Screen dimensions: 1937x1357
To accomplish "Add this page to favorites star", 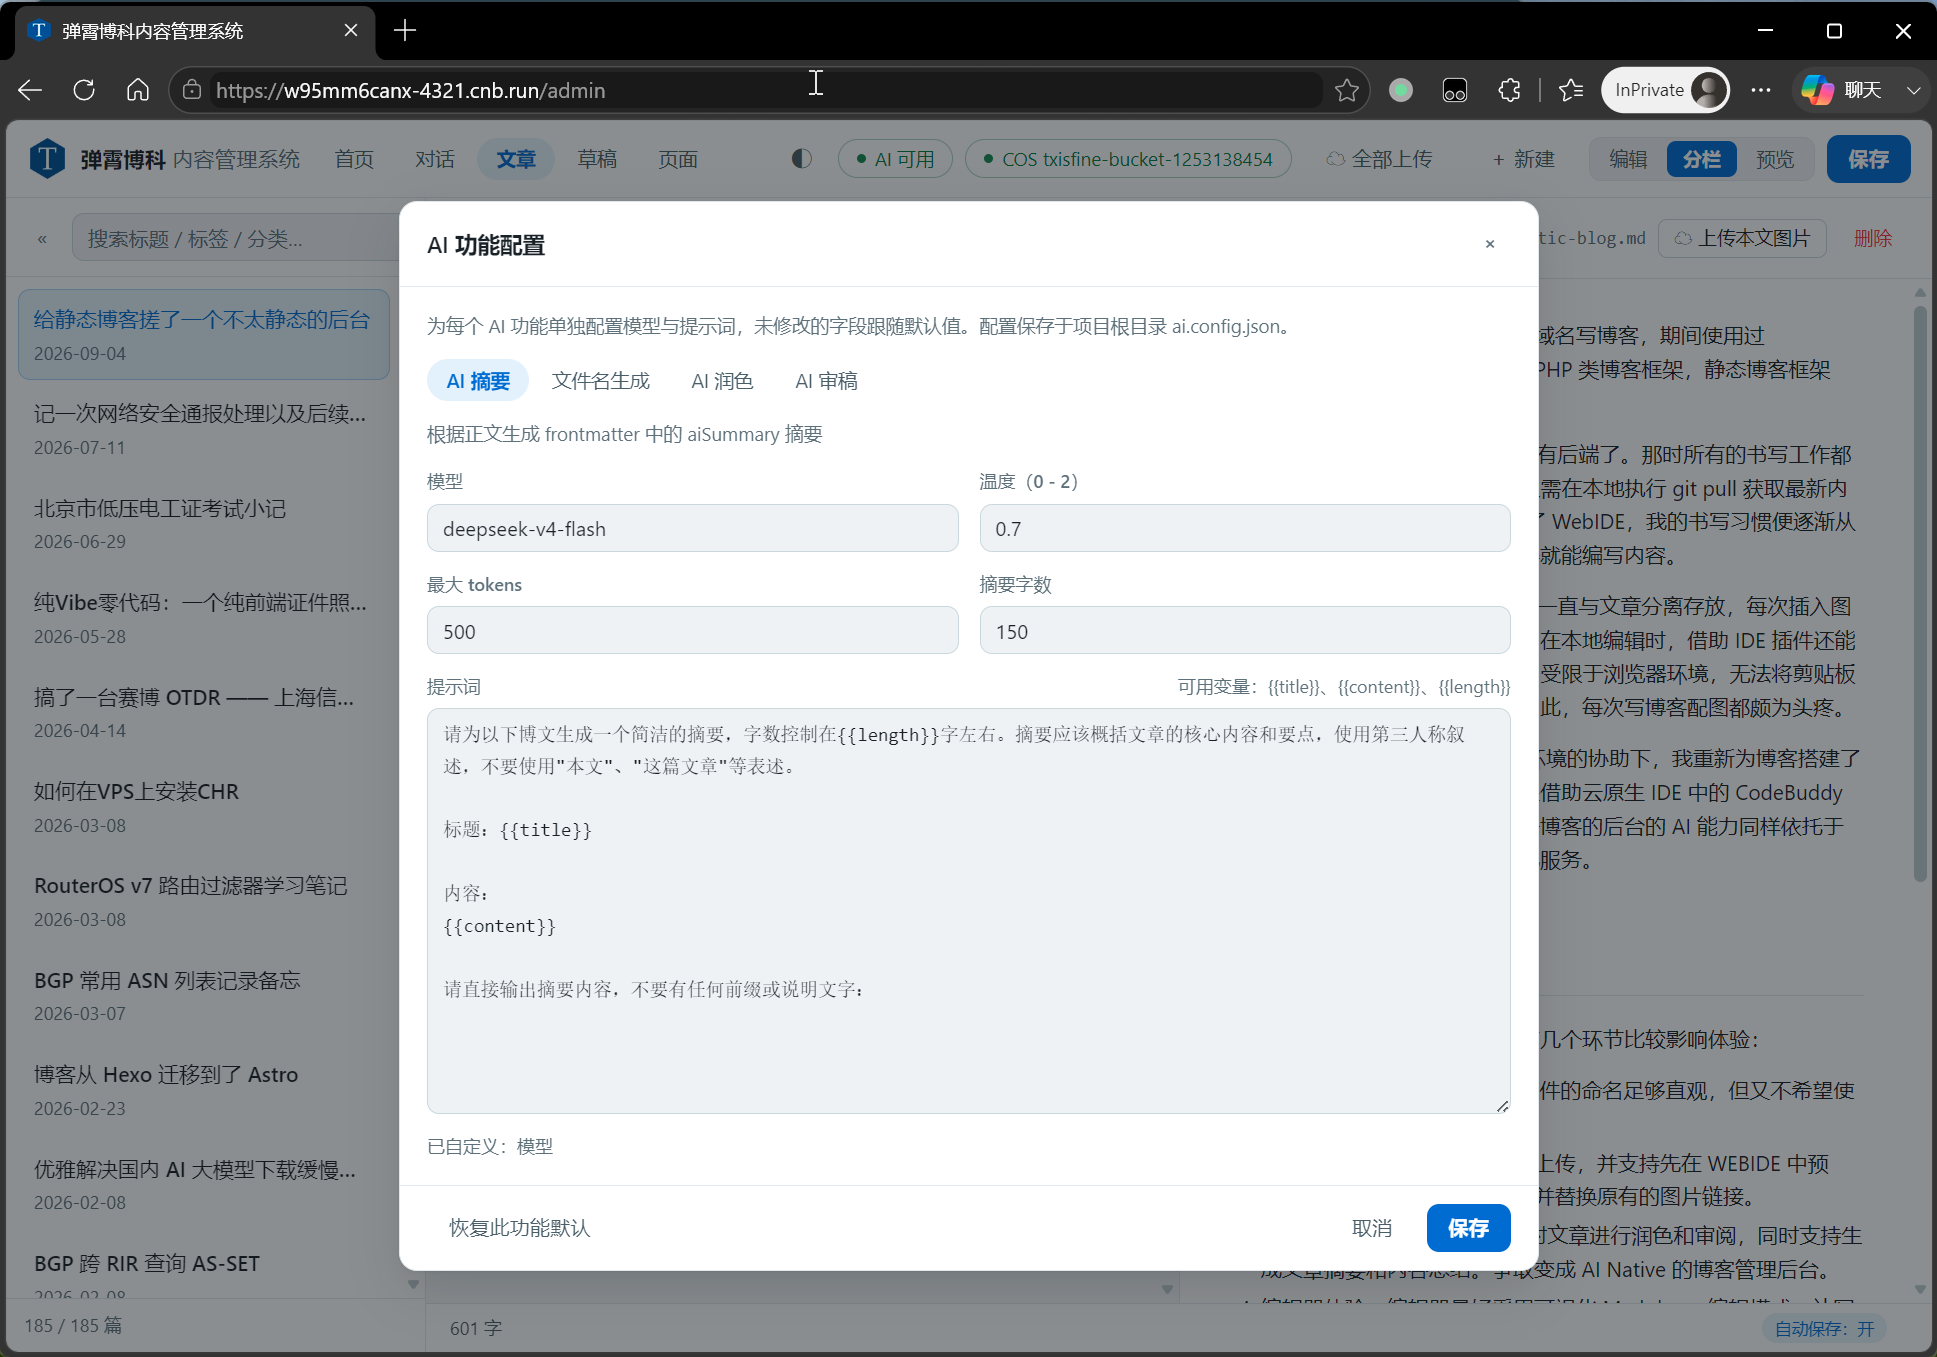I will 1346,90.
